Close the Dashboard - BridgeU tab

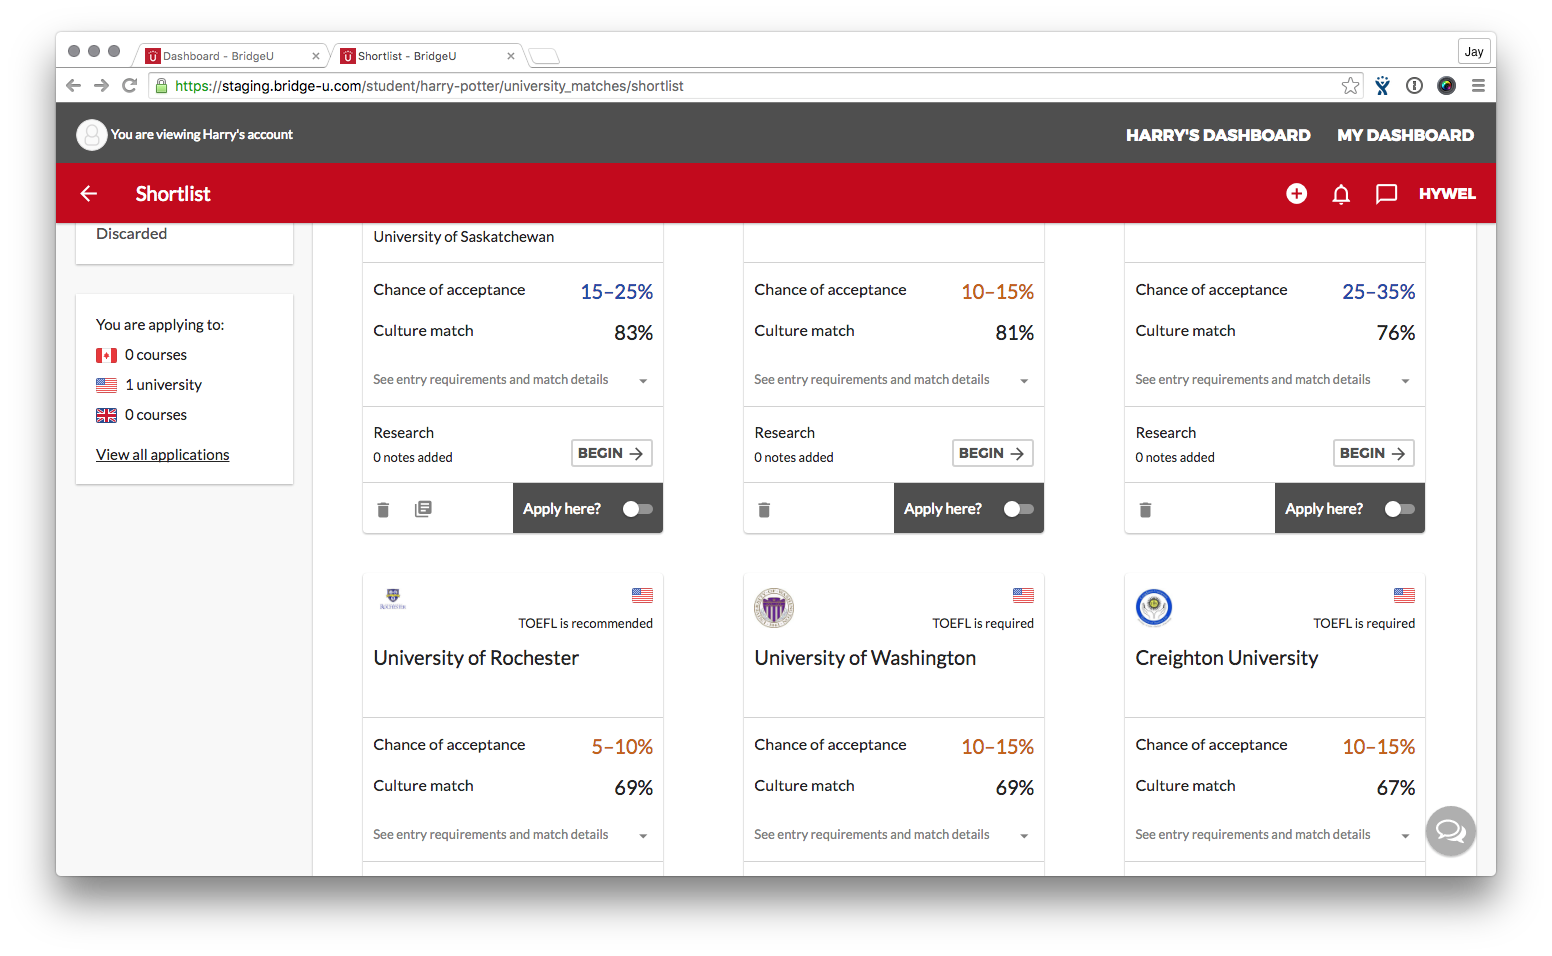pyautogui.click(x=316, y=56)
